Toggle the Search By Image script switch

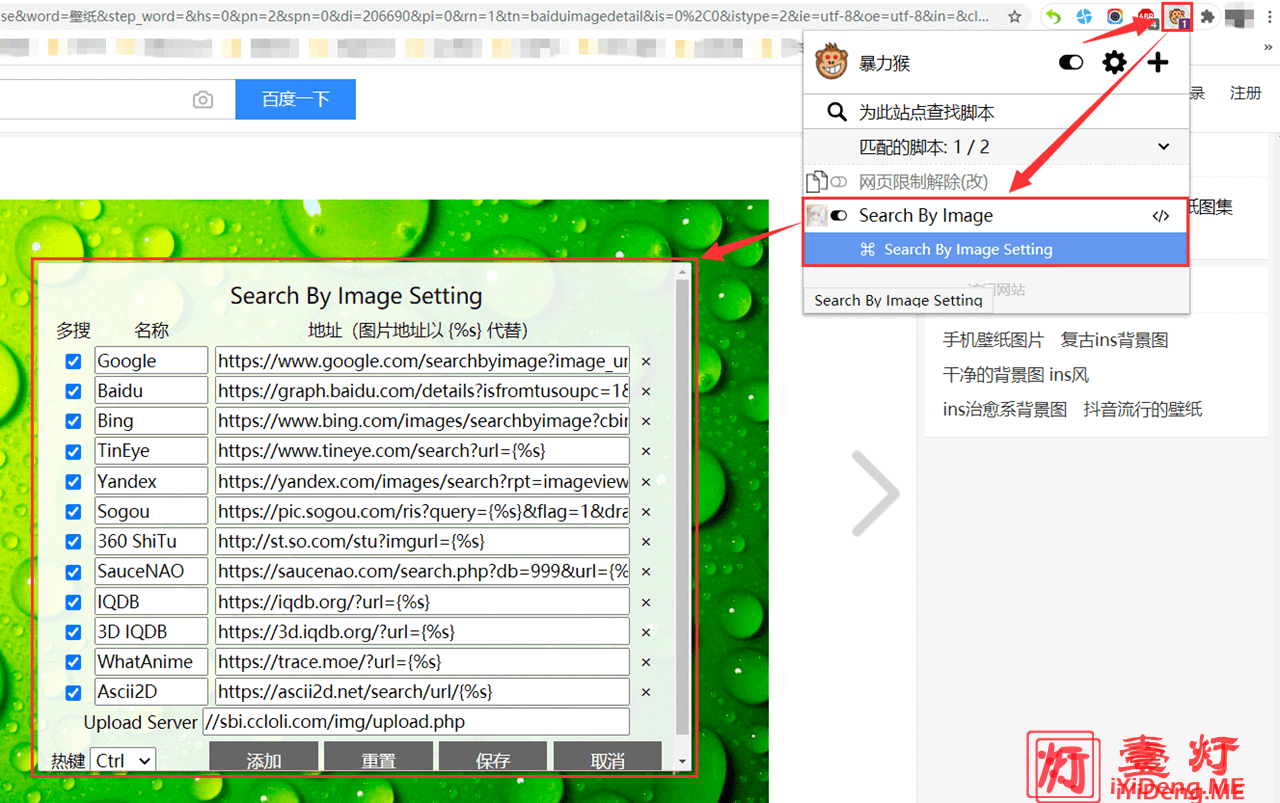tap(839, 216)
